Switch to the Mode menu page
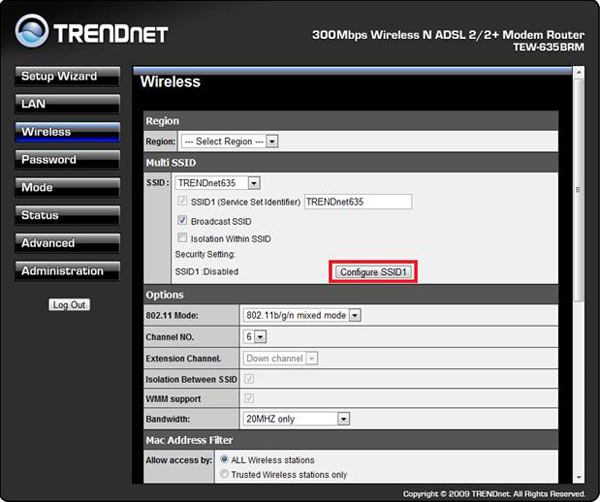The image size is (600, 502). coord(67,187)
